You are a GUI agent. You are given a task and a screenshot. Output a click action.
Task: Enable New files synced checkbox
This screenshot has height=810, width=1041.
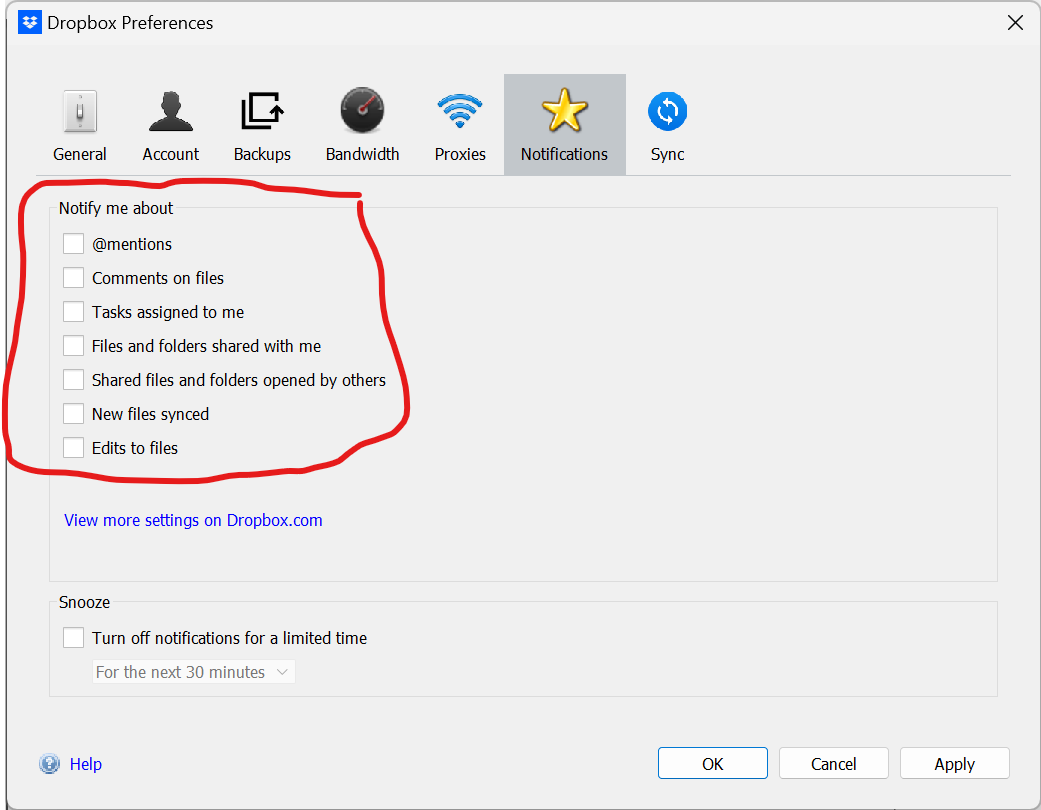[73, 414]
